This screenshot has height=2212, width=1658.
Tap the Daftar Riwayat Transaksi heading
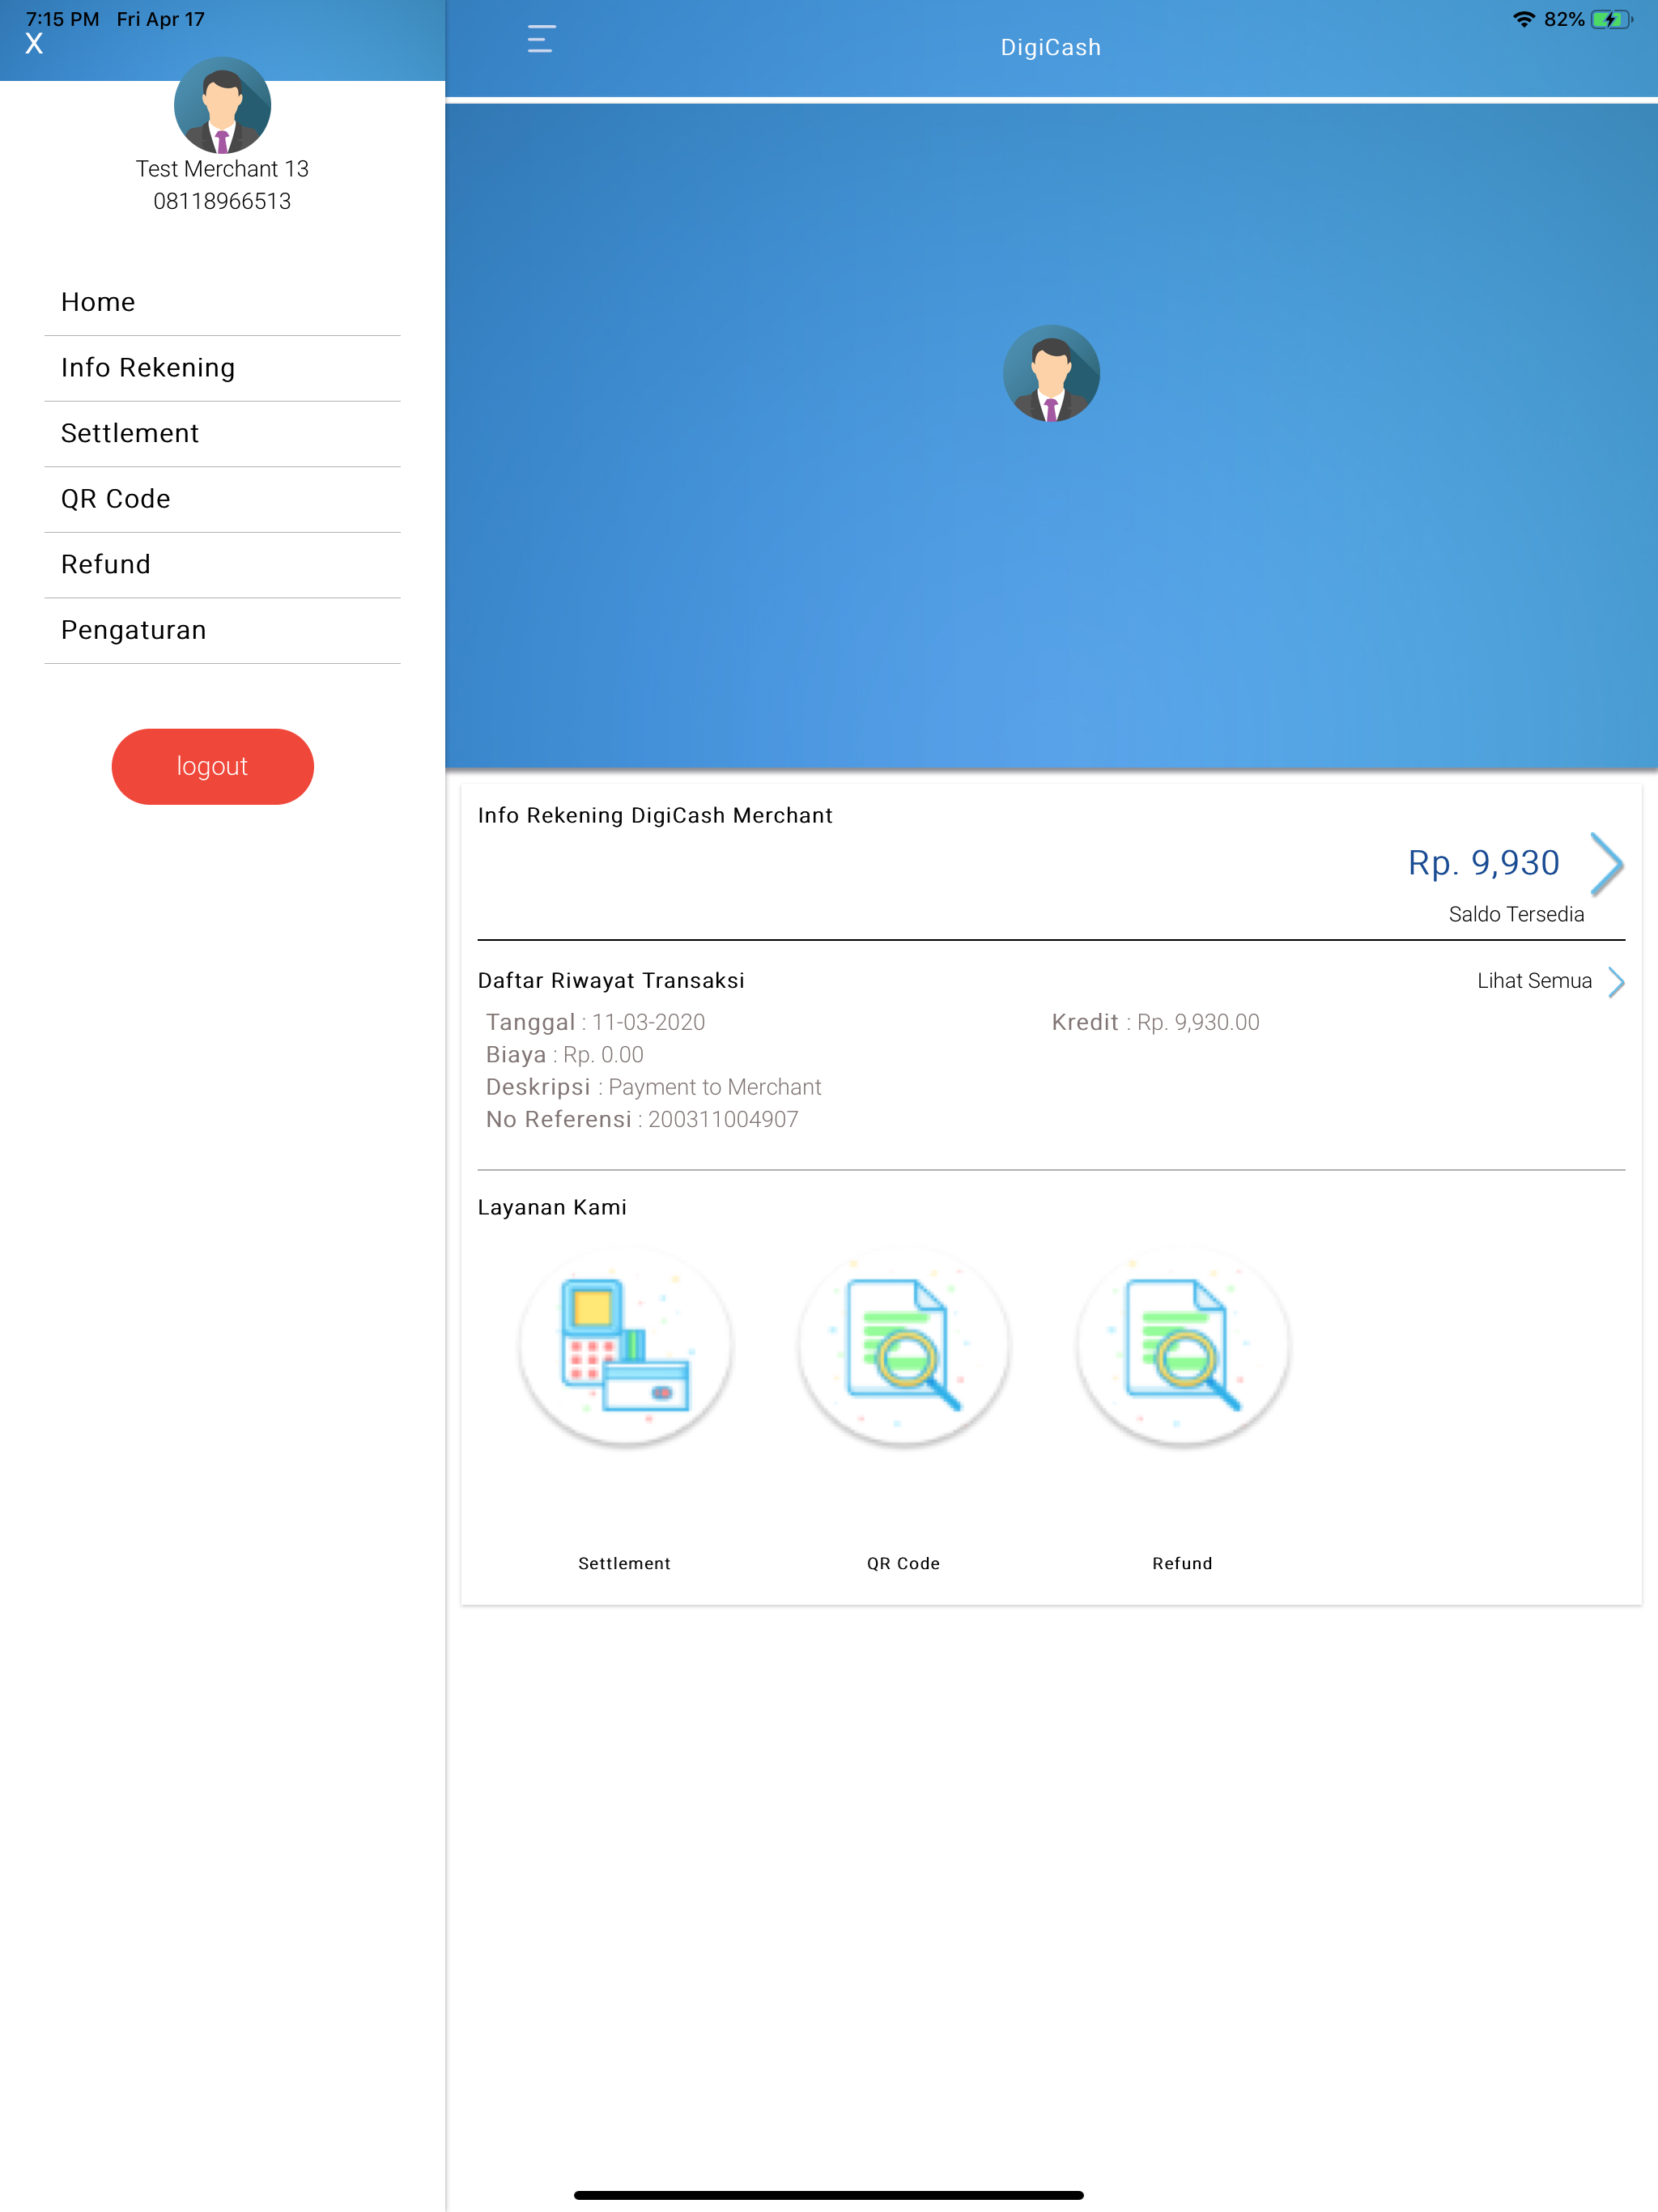coord(611,980)
